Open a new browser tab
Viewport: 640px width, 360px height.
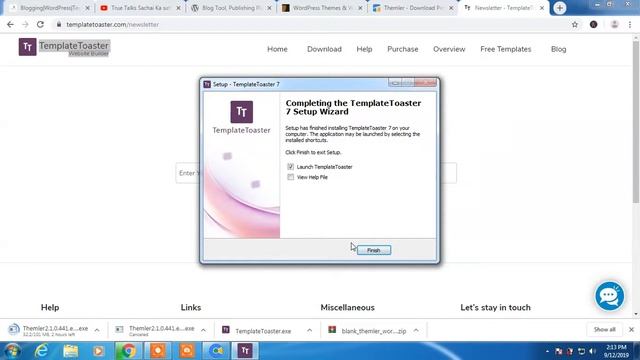560,8
